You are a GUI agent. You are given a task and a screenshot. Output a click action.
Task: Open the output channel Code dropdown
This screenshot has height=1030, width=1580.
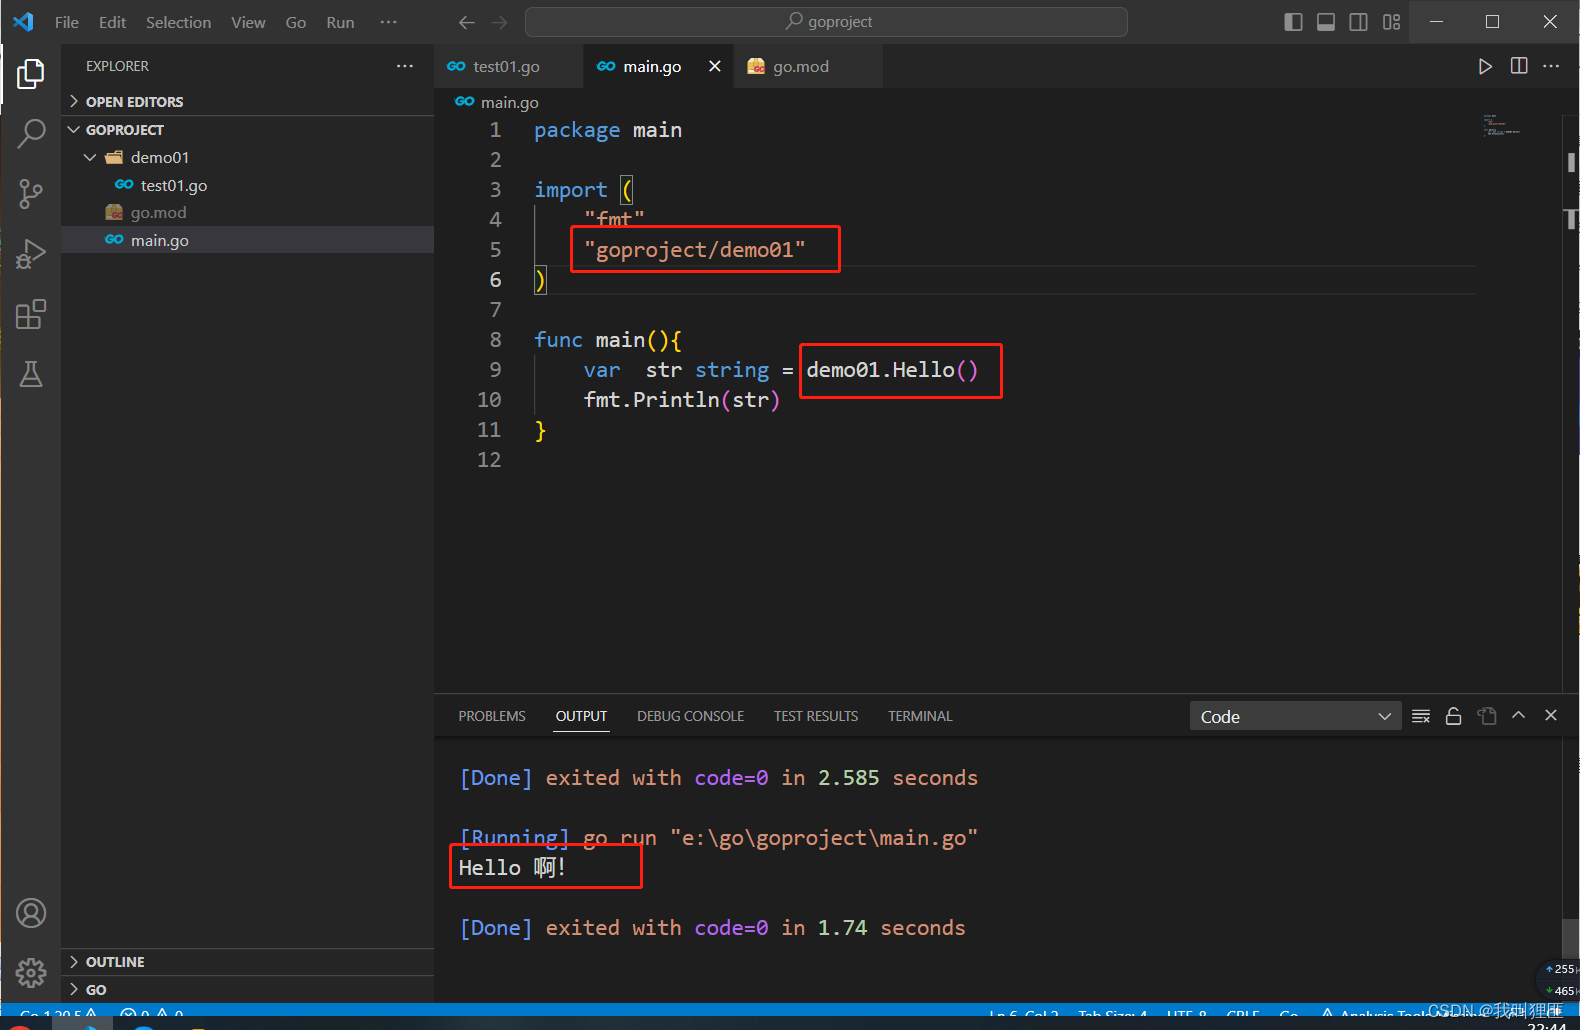click(1295, 716)
